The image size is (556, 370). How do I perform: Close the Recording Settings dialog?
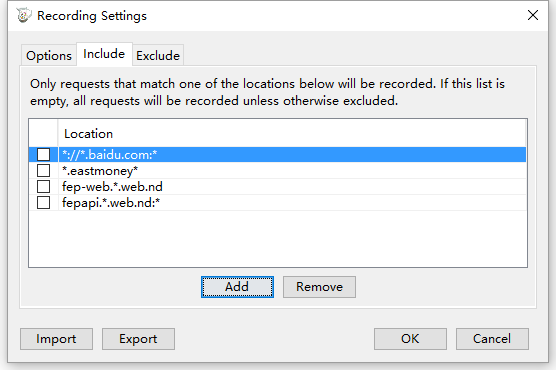(x=533, y=15)
